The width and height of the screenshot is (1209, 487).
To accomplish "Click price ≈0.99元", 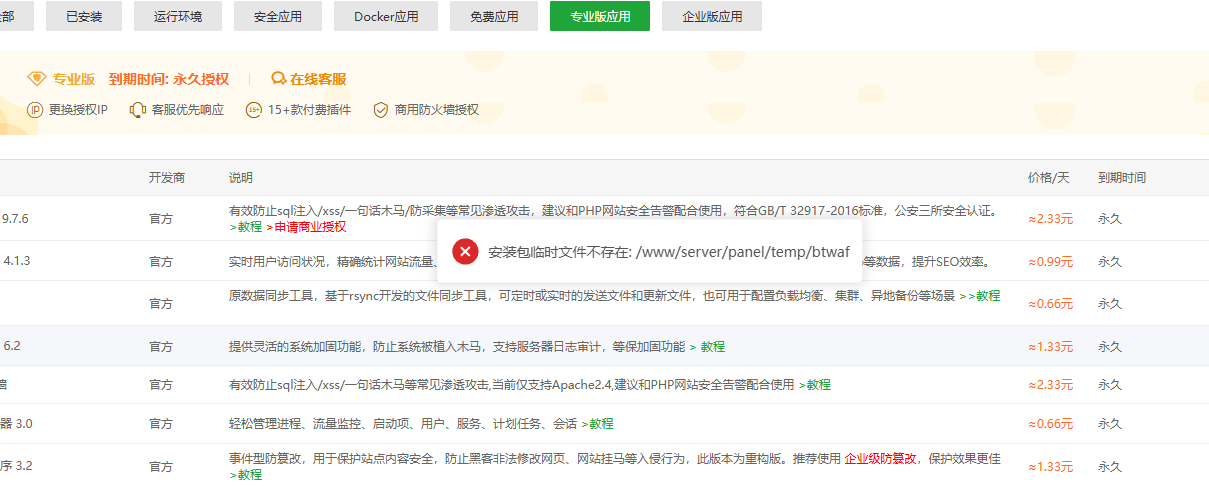I will (1050, 262).
